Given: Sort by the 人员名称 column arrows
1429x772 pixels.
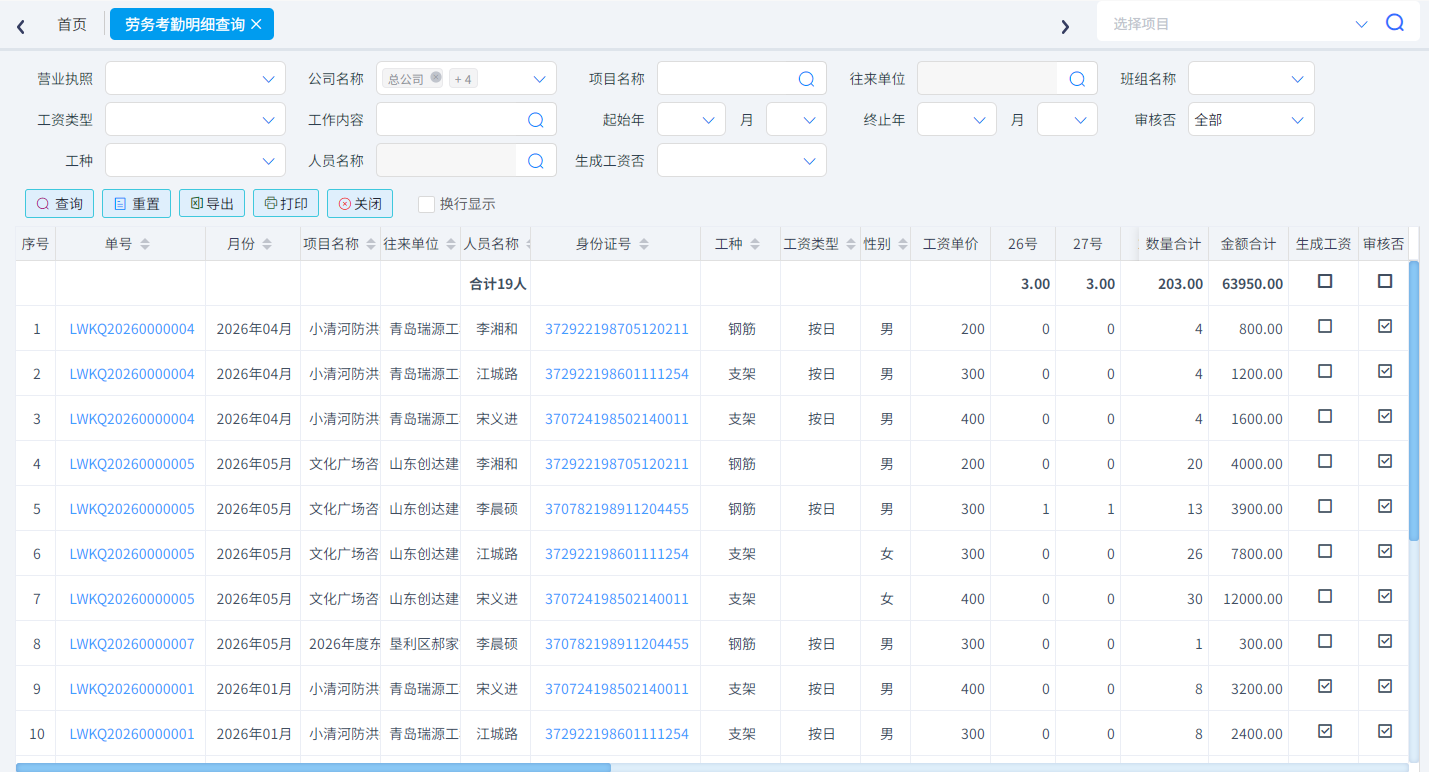Looking at the screenshot, I should (x=527, y=244).
